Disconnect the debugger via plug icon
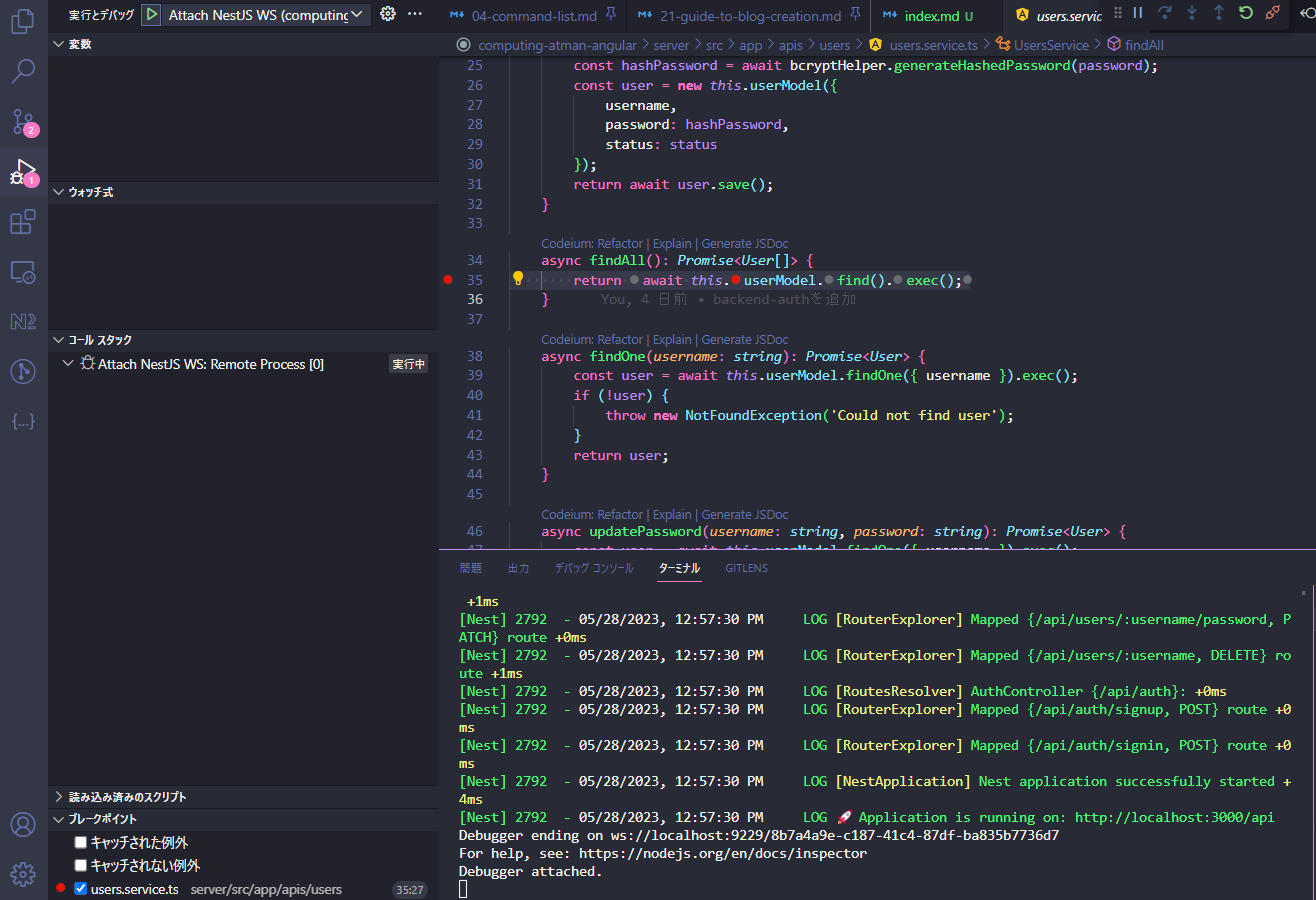 (1272, 13)
